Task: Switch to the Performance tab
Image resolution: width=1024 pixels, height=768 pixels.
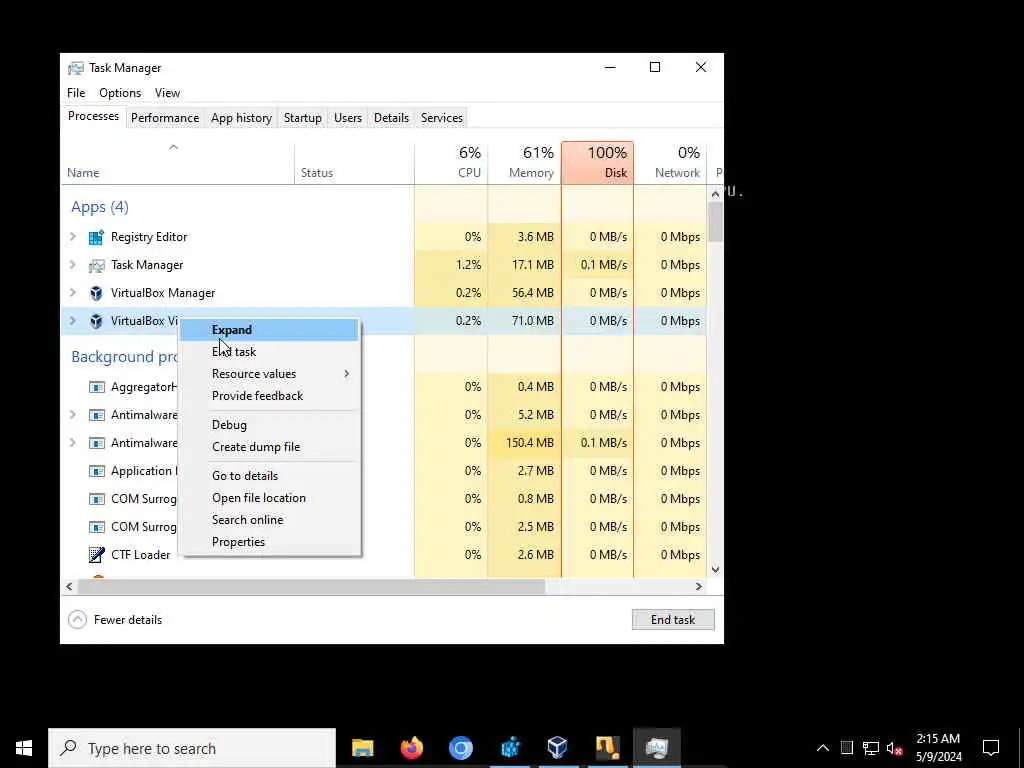Action: click(x=165, y=118)
